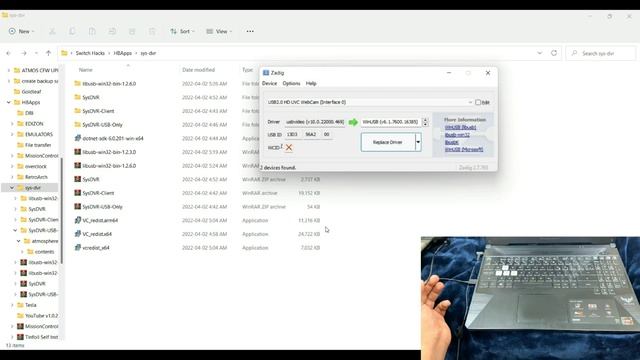Enable the Edit checkbox in Zadig
This screenshot has width=640, height=360.
click(x=478, y=102)
